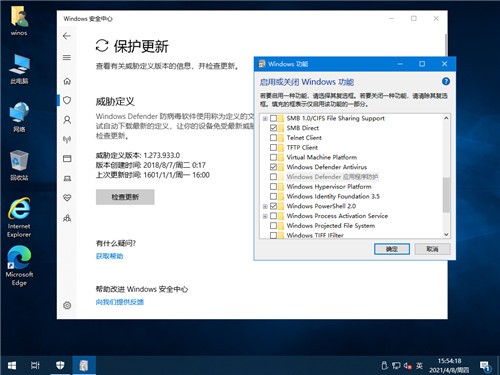
Task: Expand the Windows PowerShell 2.0 node
Action: [265, 206]
